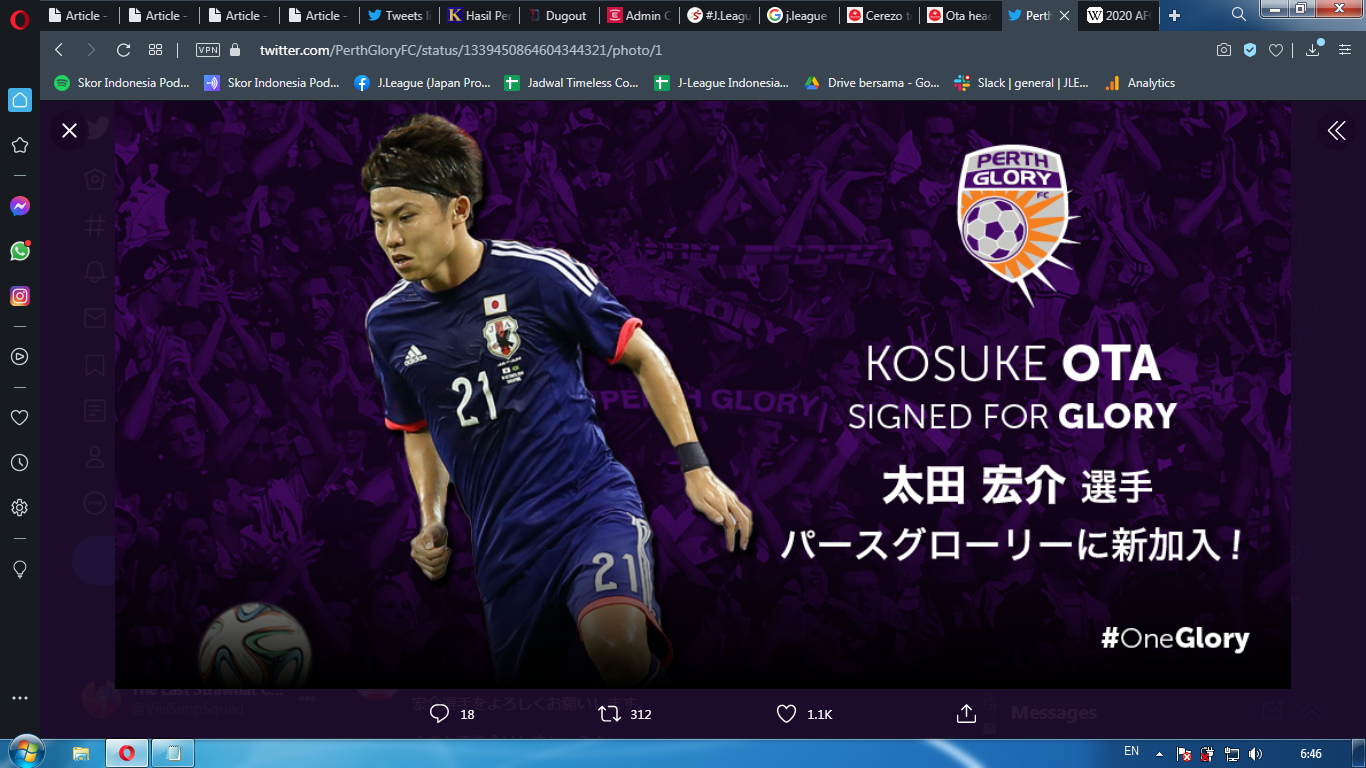1366x768 pixels.
Task: Click Opera icon in the taskbar
Action: [127, 753]
